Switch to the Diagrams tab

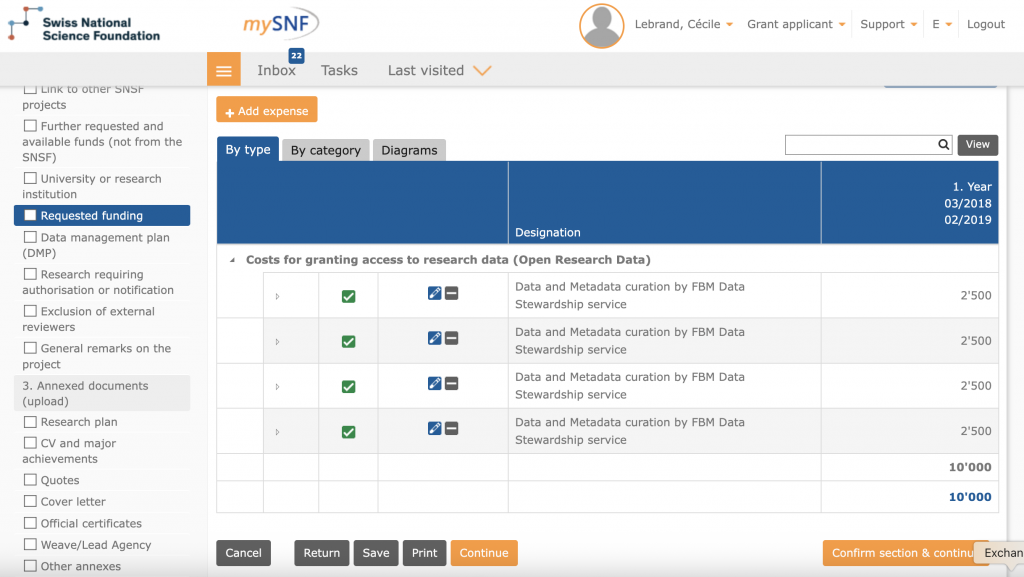point(409,150)
